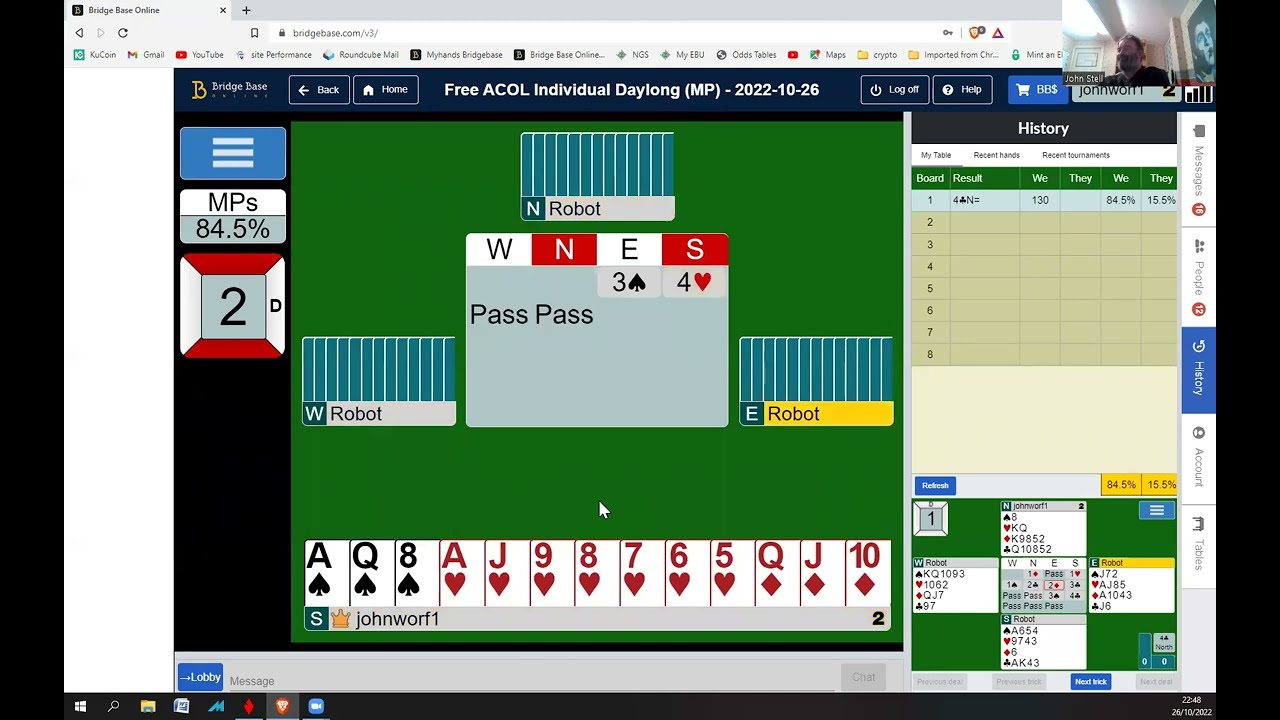Click the North Robot name label
Screen dimensions: 1280x720
coord(597,209)
